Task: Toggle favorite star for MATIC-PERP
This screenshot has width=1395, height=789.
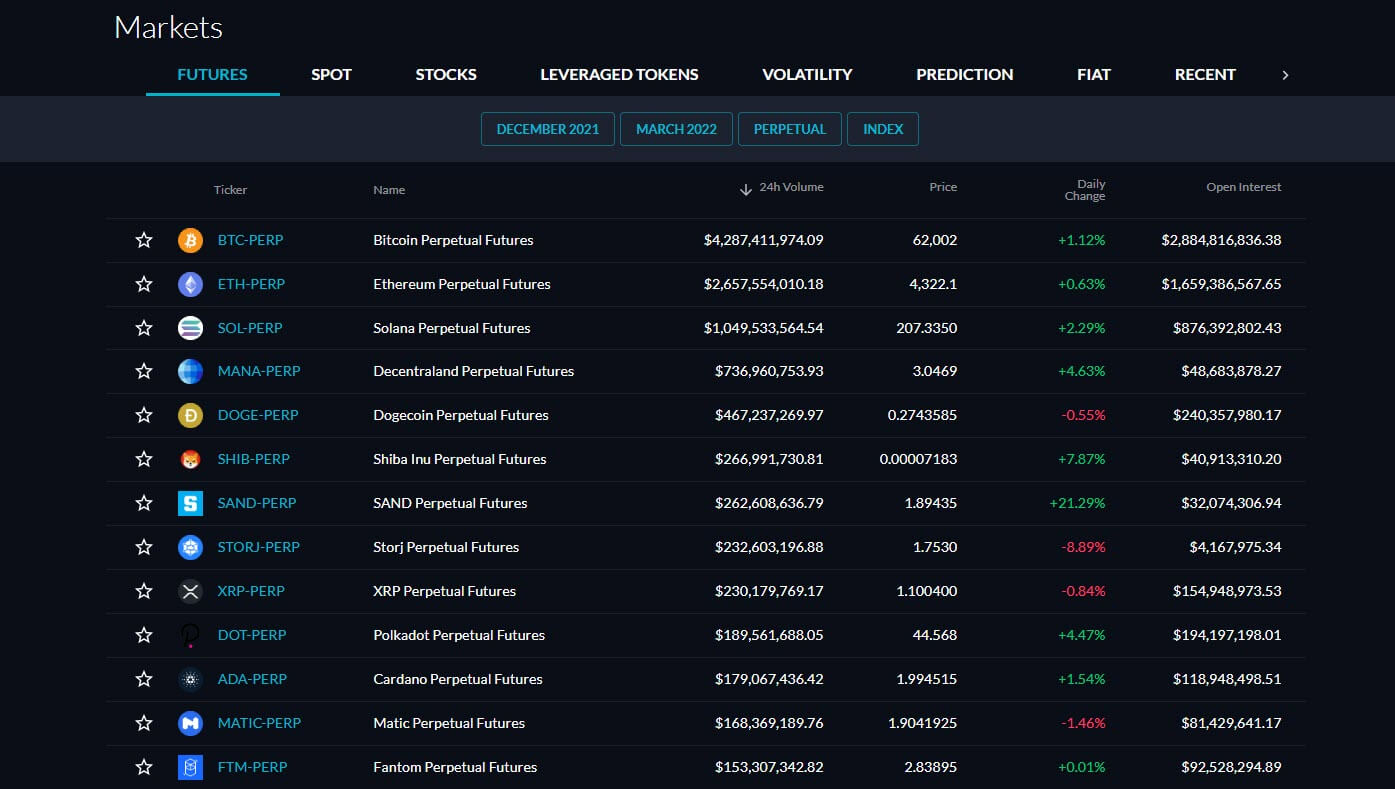Action: [144, 723]
